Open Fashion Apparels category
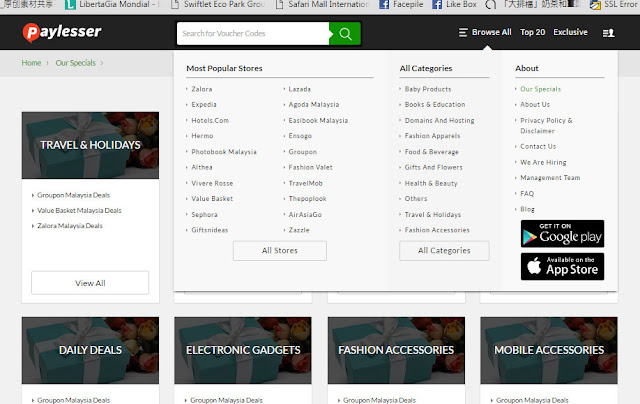 pos(432,136)
